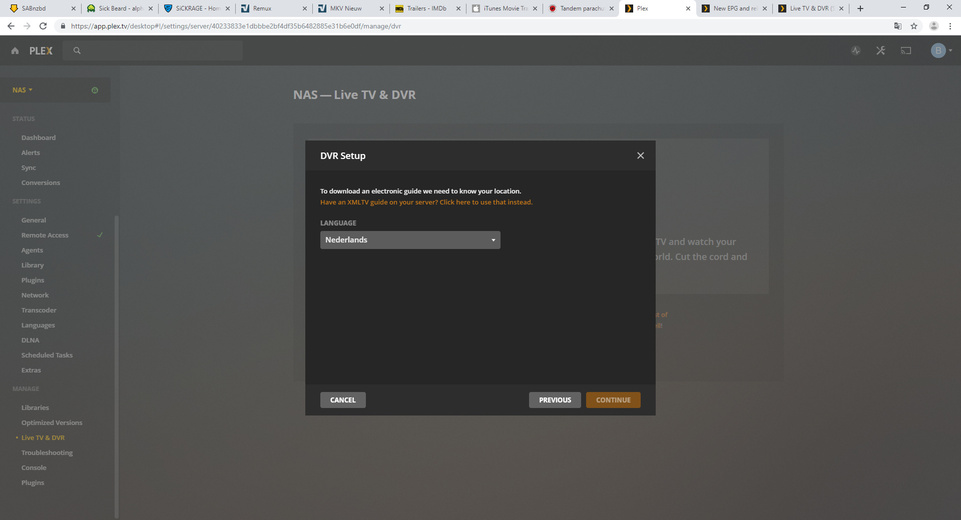Click the Previous button
The image size is (961, 520).
(x=555, y=400)
